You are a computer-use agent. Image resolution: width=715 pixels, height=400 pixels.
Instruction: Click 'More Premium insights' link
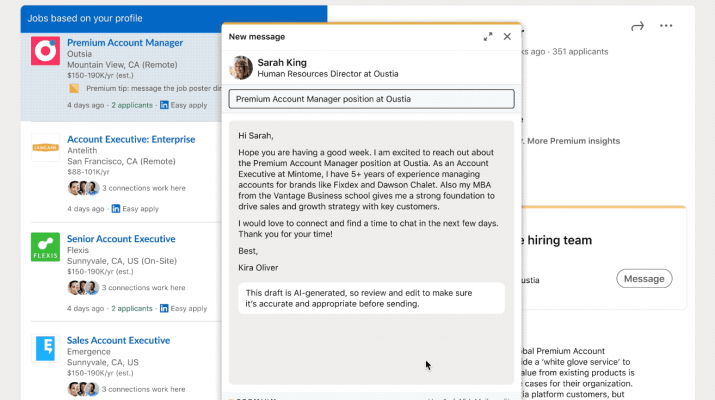(x=573, y=141)
